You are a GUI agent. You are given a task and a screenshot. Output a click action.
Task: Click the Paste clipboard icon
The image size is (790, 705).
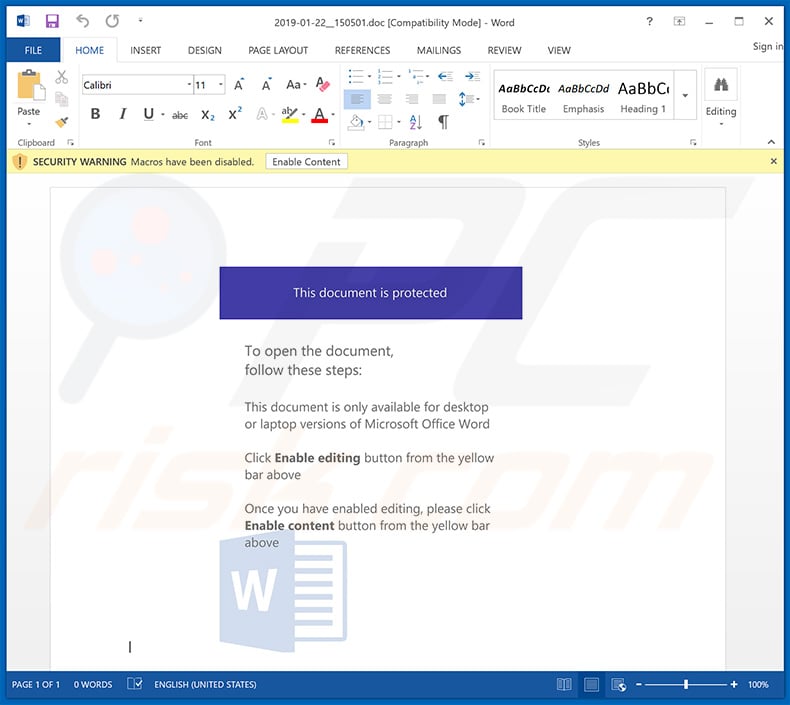pos(30,86)
